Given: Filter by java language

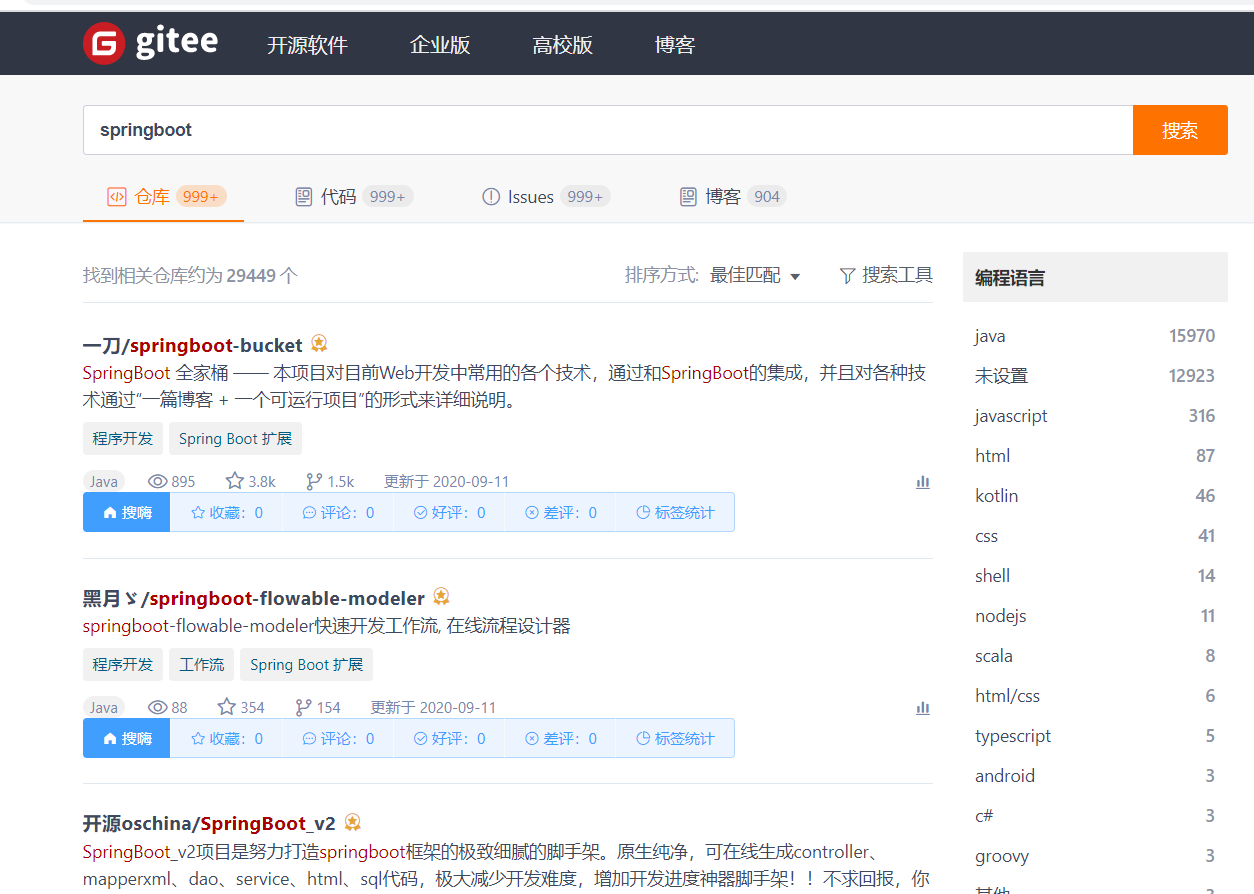Looking at the screenshot, I should [x=1095, y=336].
